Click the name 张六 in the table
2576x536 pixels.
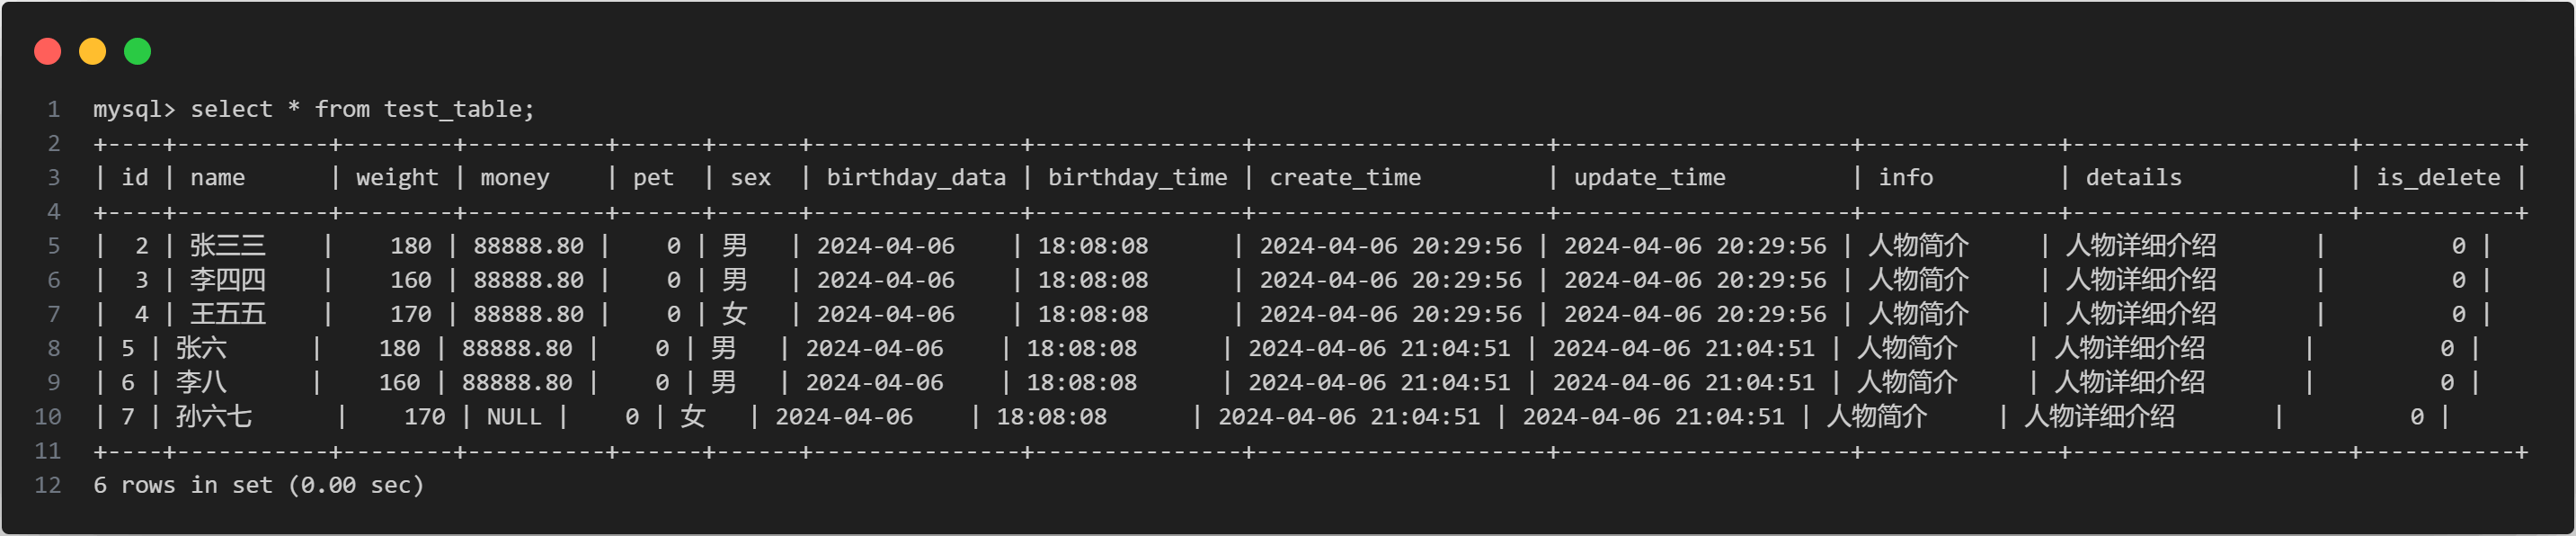[201, 348]
